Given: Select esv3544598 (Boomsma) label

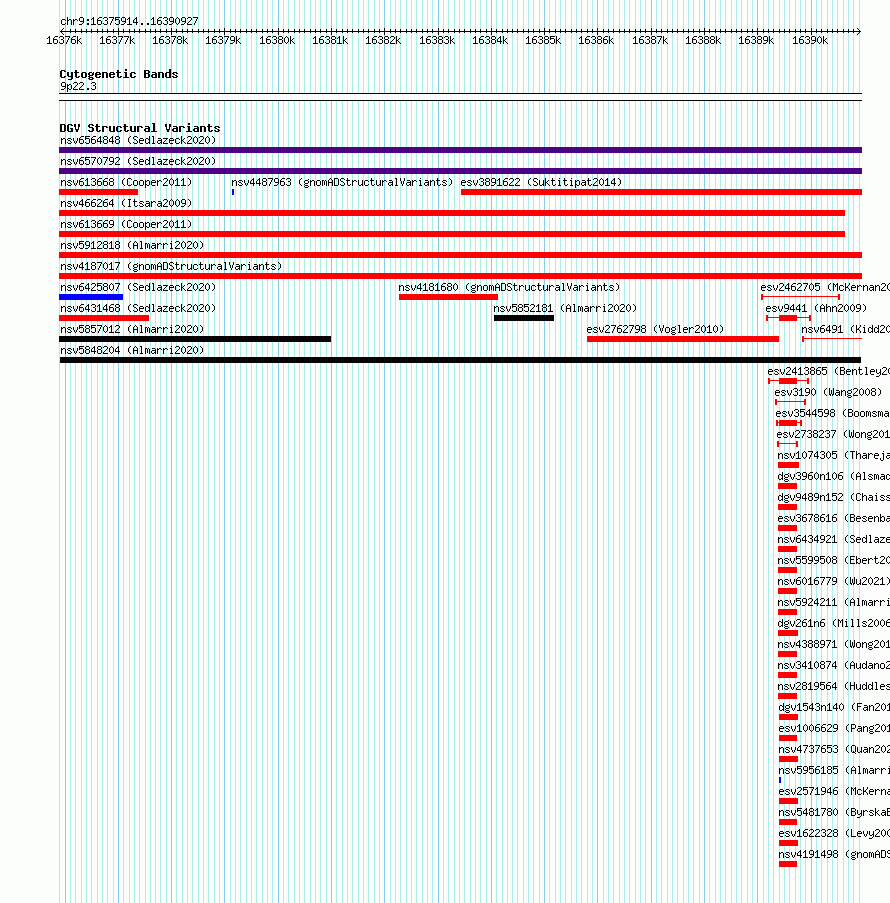Looking at the screenshot, I should [832, 413].
